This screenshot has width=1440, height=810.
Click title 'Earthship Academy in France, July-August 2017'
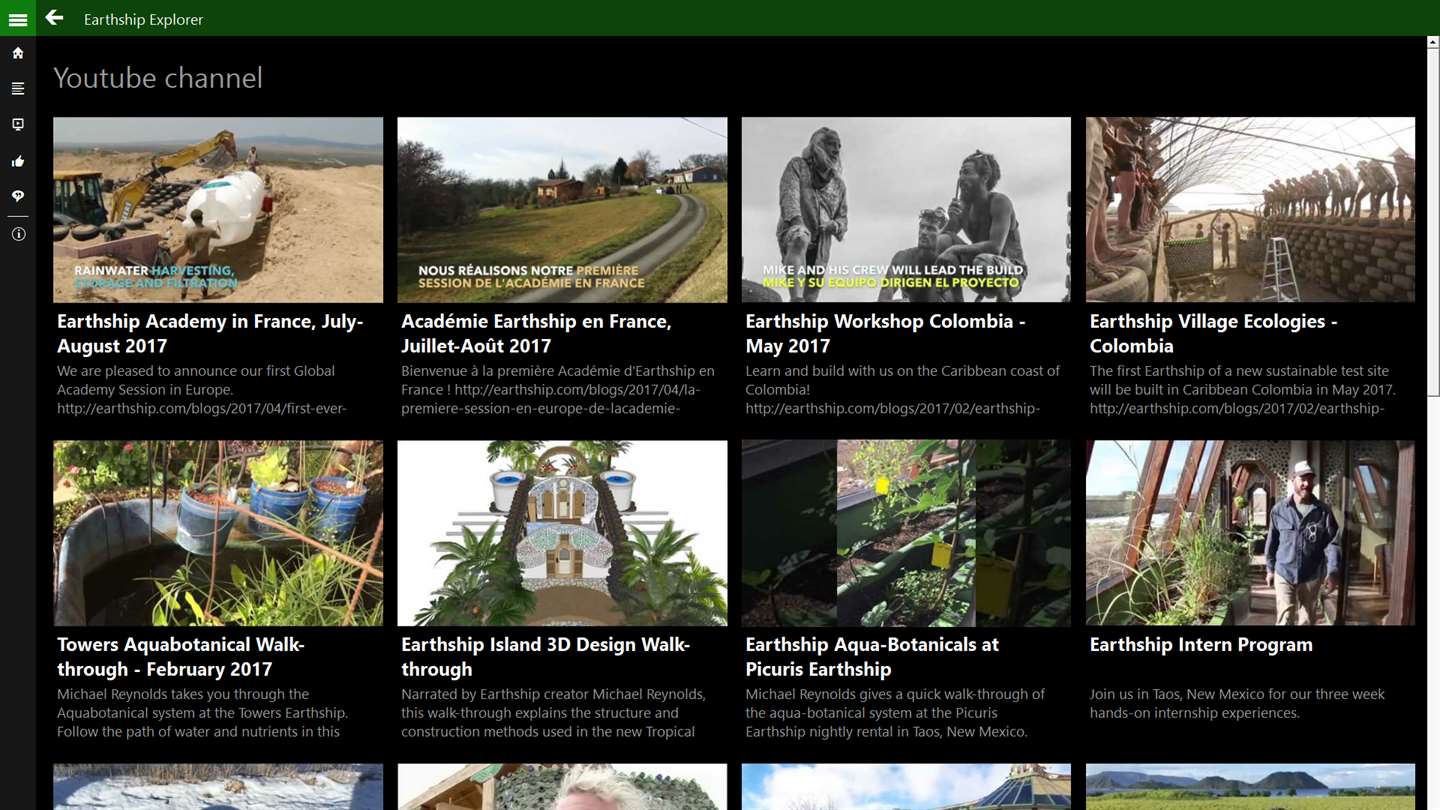pos(210,333)
